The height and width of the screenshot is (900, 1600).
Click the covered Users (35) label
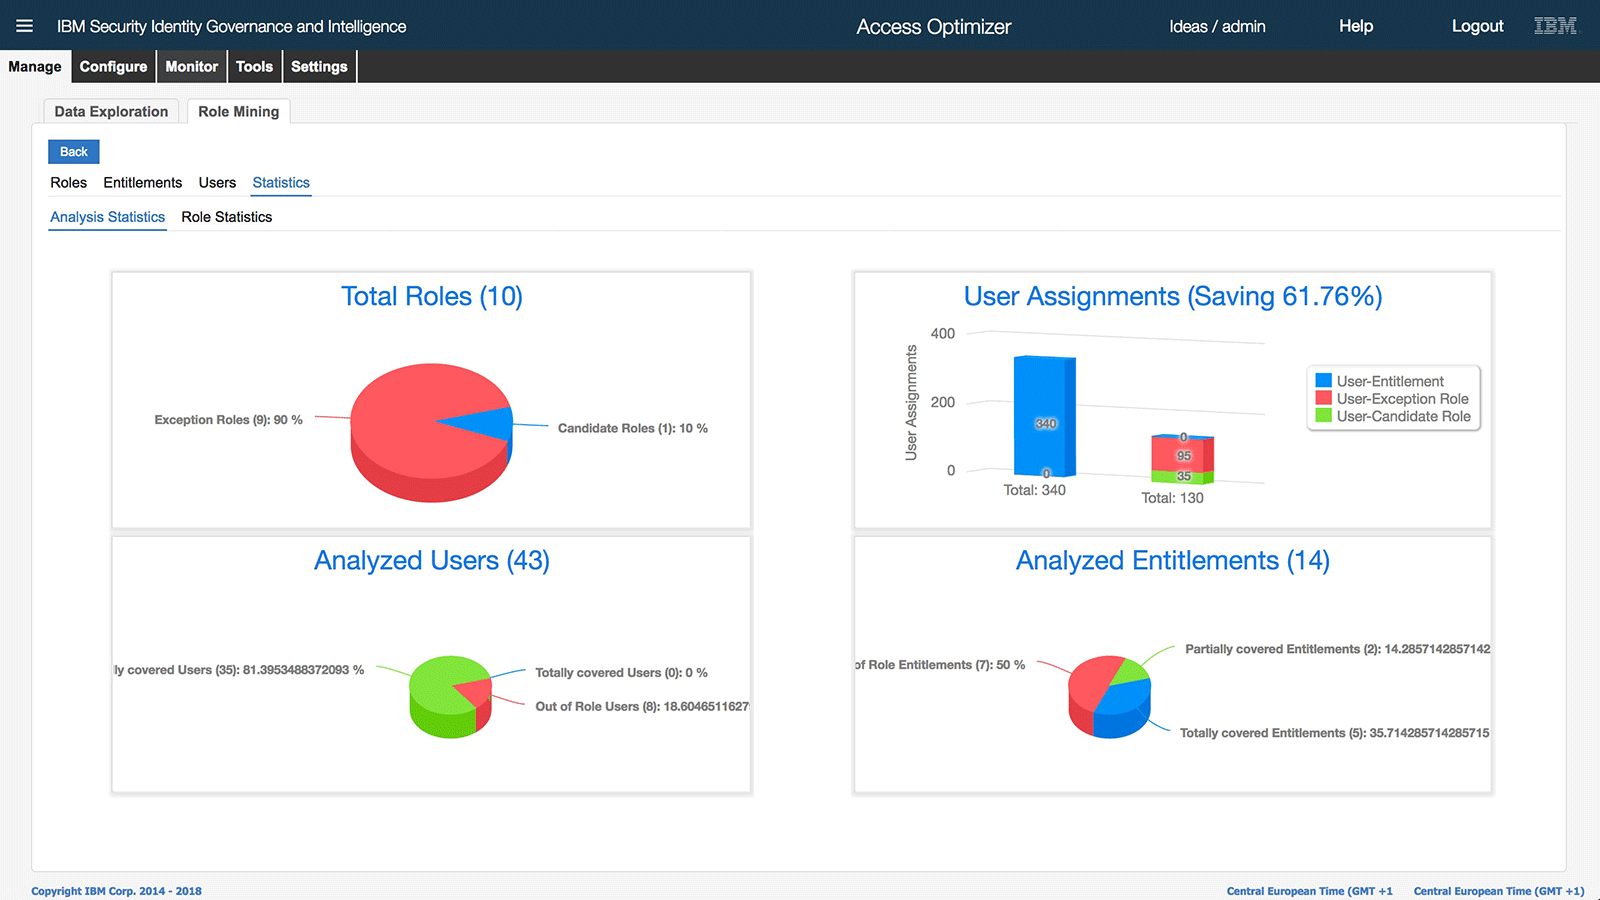coord(239,670)
